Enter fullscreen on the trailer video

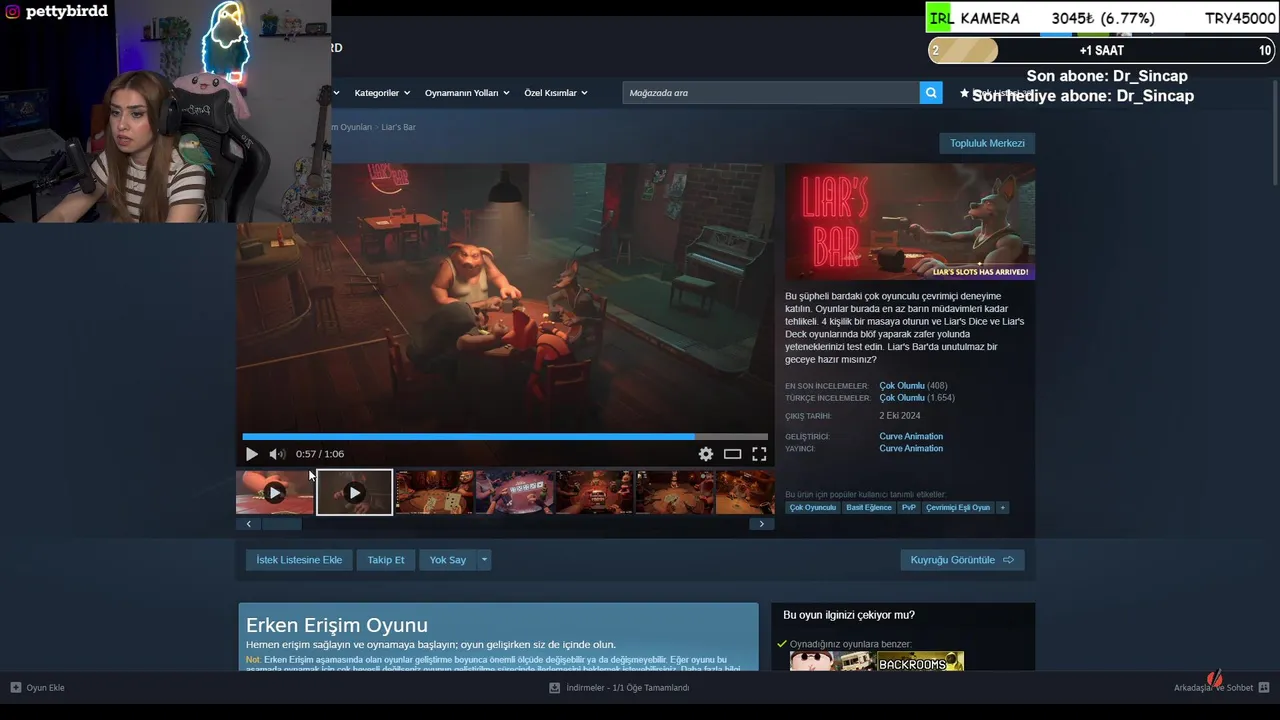[760, 454]
